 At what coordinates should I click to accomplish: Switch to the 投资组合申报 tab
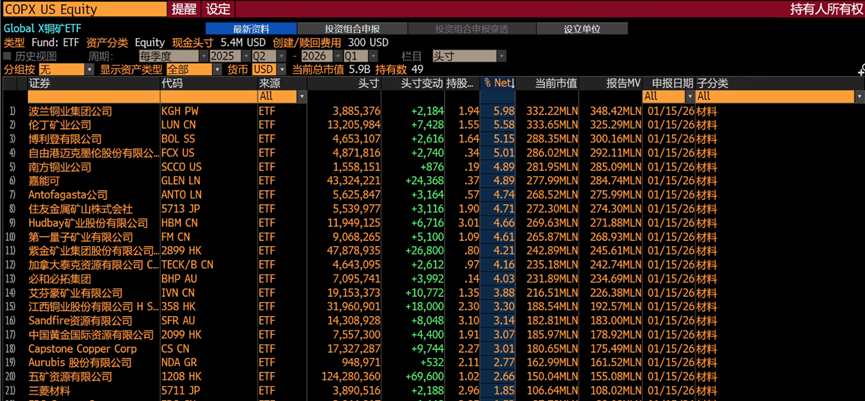tap(352, 29)
